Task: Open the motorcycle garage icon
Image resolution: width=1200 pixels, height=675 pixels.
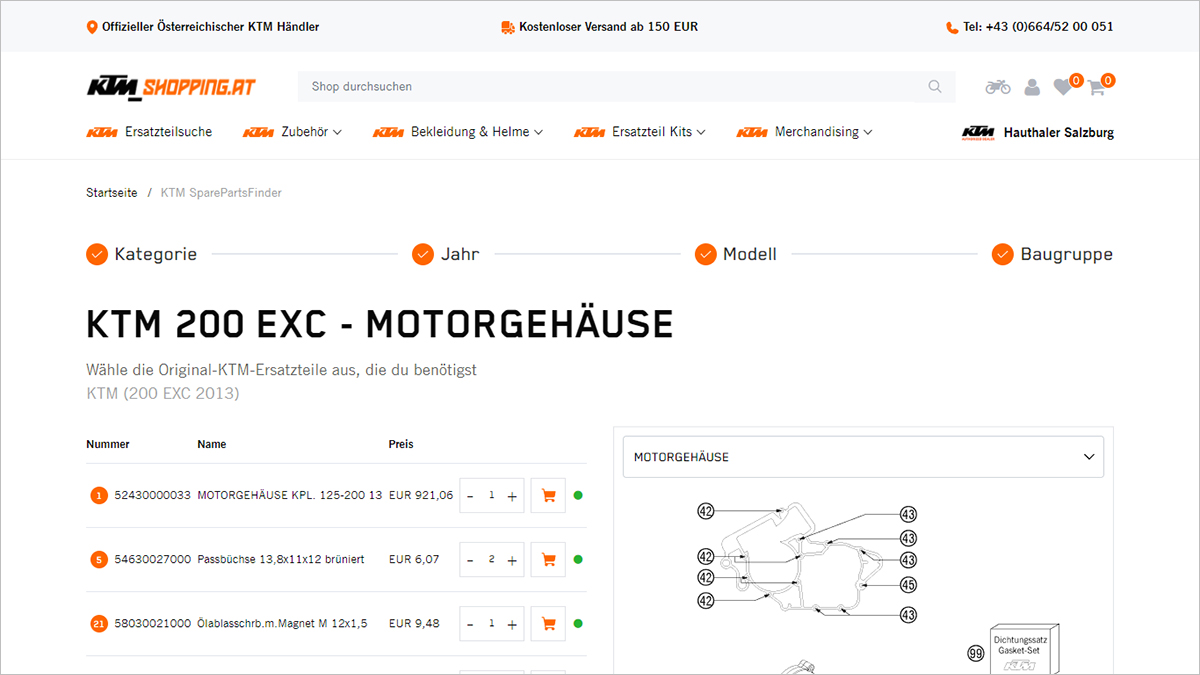Action: coord(998,87)
